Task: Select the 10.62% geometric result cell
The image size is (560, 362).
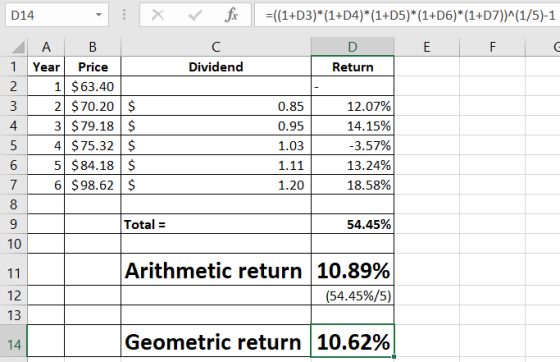Action: 352,341
